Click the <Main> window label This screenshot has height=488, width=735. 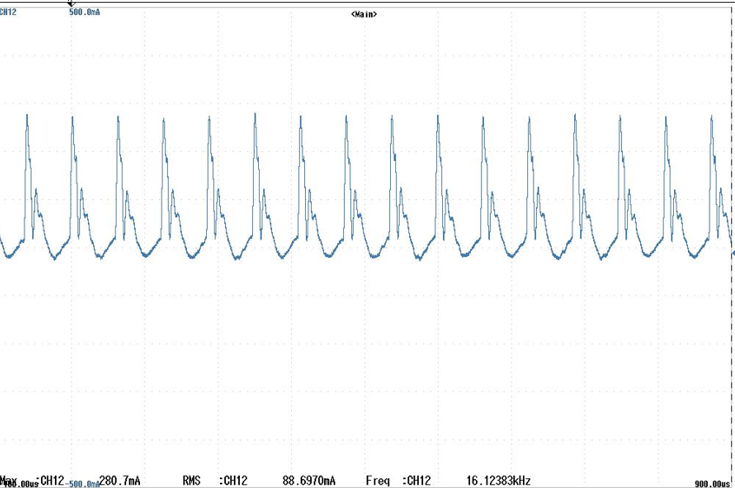(x=364, y=14)
